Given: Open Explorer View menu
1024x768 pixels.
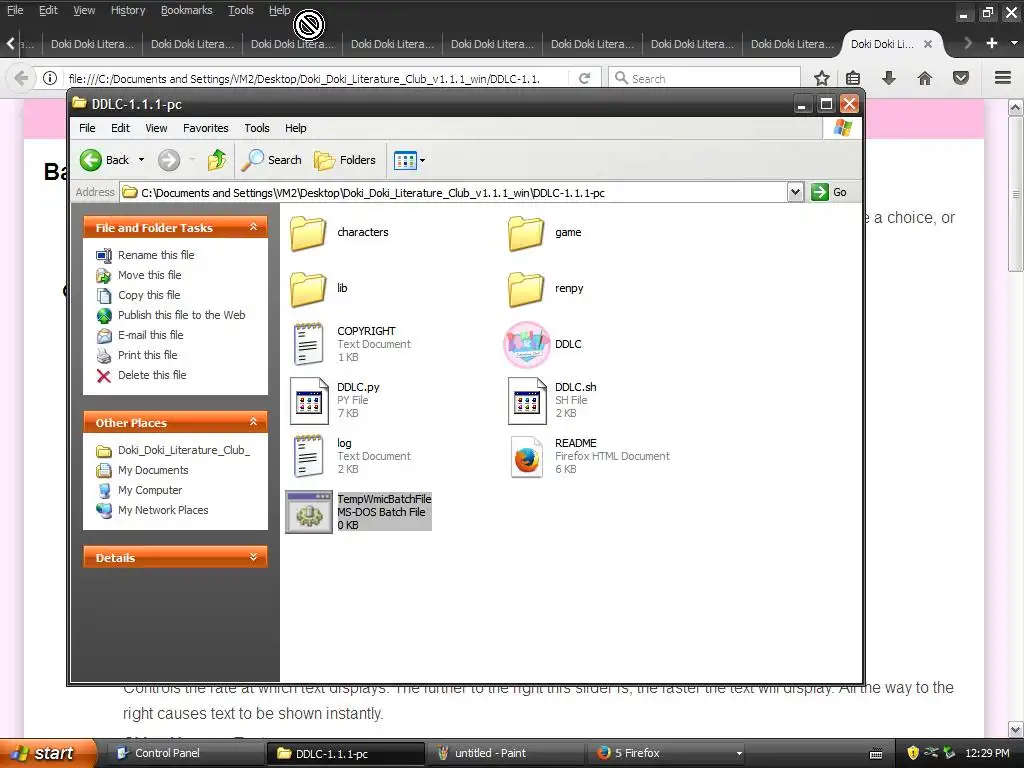Looking at the screenshot, I should point(156,128).
